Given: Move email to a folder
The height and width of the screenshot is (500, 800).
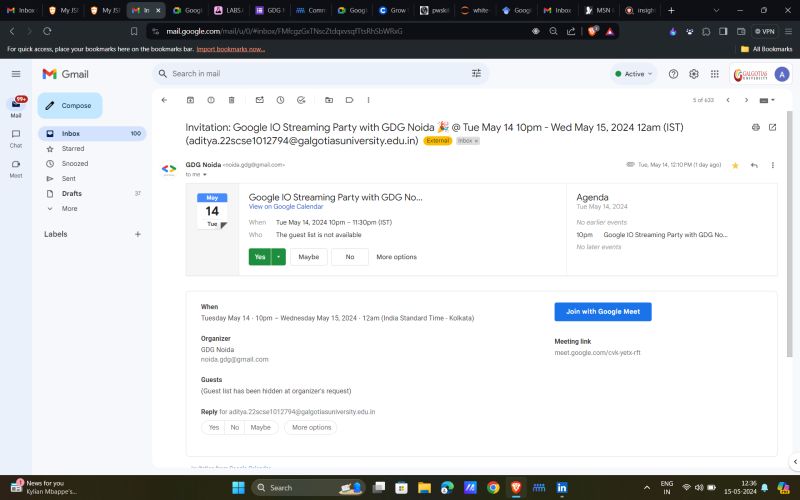Looking at the screenshot, I should coord(329,100).
